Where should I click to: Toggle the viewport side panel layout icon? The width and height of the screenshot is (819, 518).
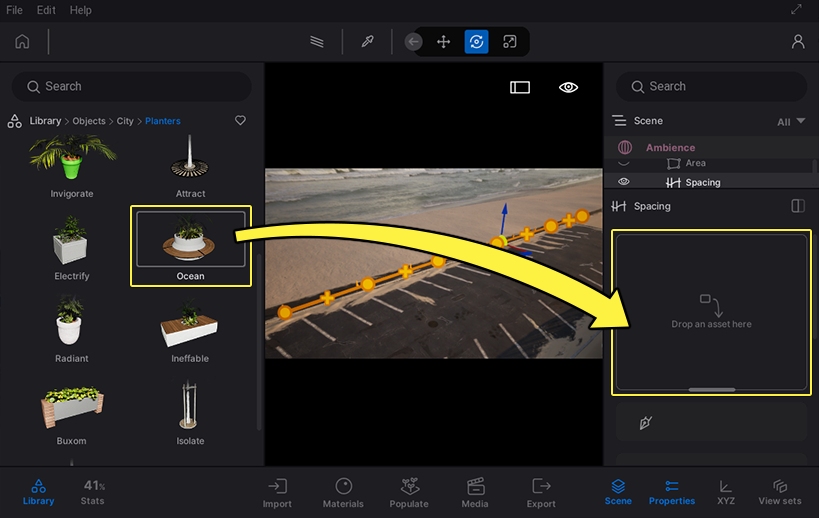click(520, 88)
